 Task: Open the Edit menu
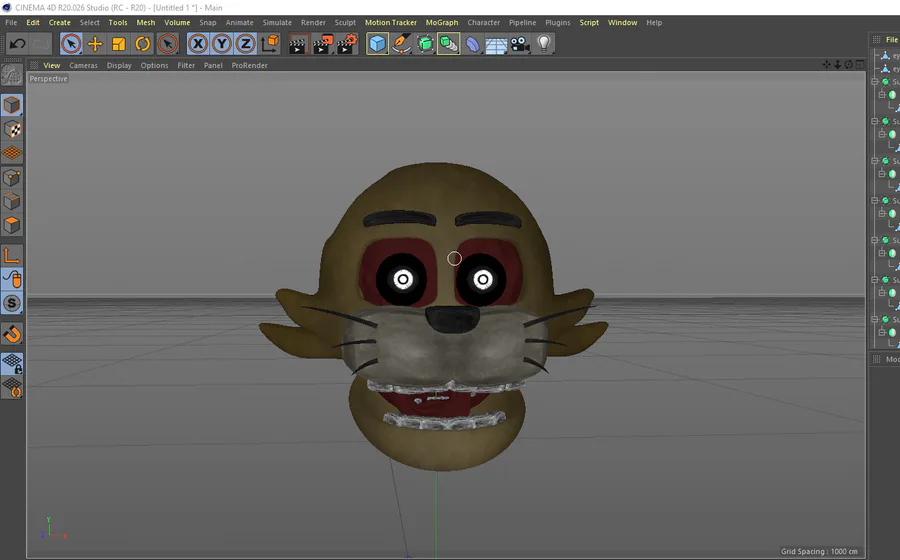(33, 22)
